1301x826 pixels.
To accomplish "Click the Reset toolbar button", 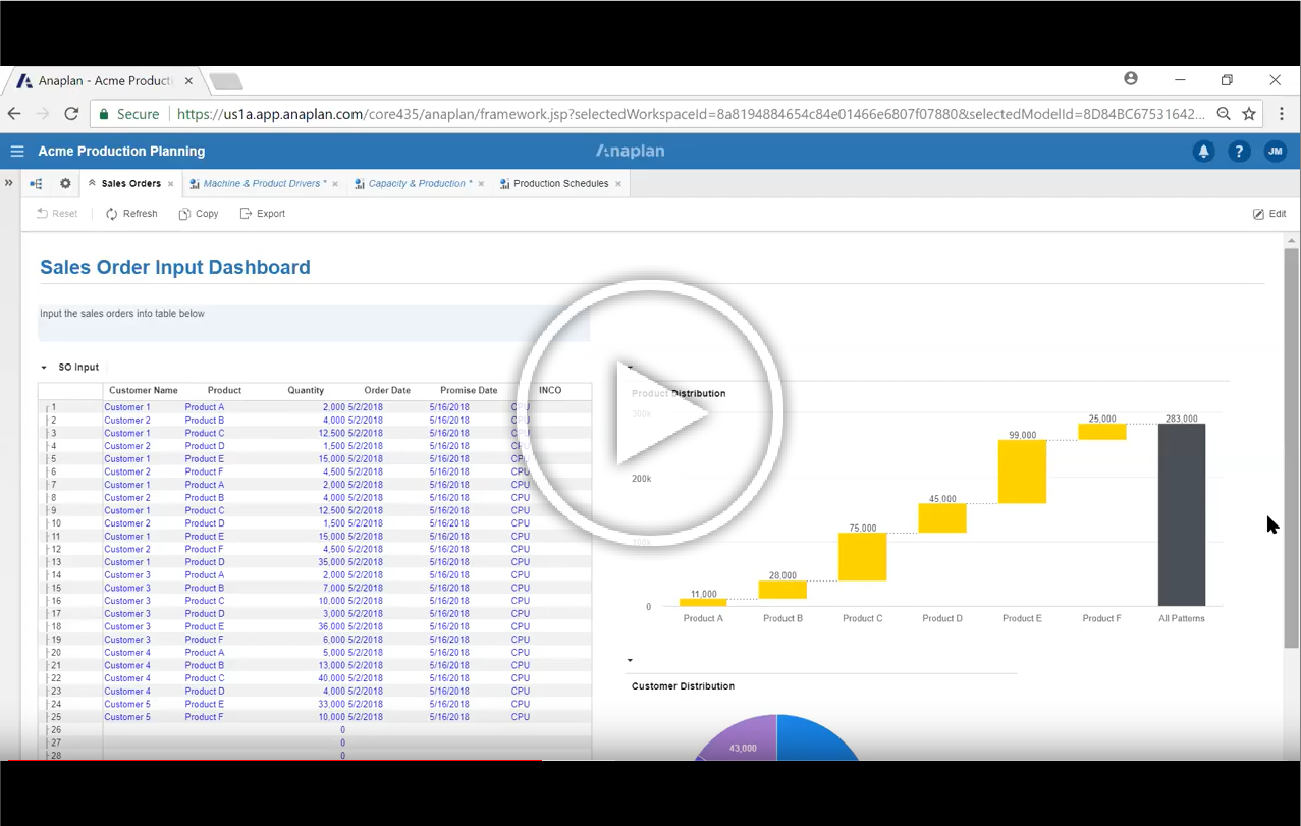I will (x=57, y=214).
